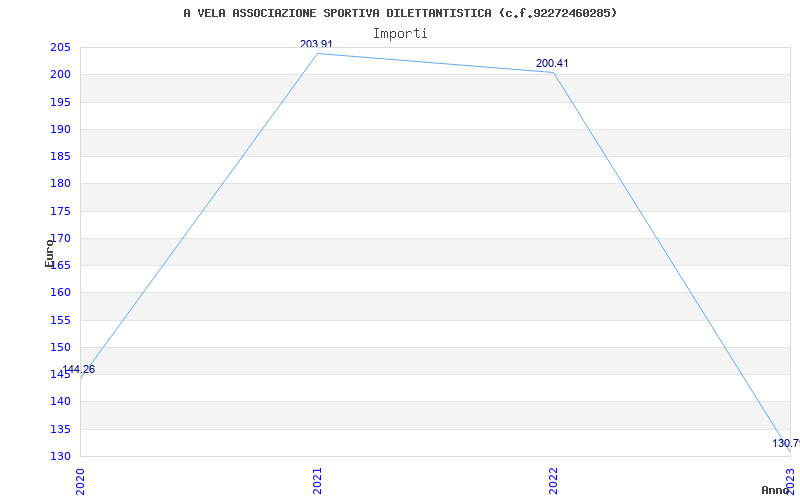The width and height of the screenshot is (800, 500).
Task: Click the 'Anno' x-axis title
Action: 776,490
